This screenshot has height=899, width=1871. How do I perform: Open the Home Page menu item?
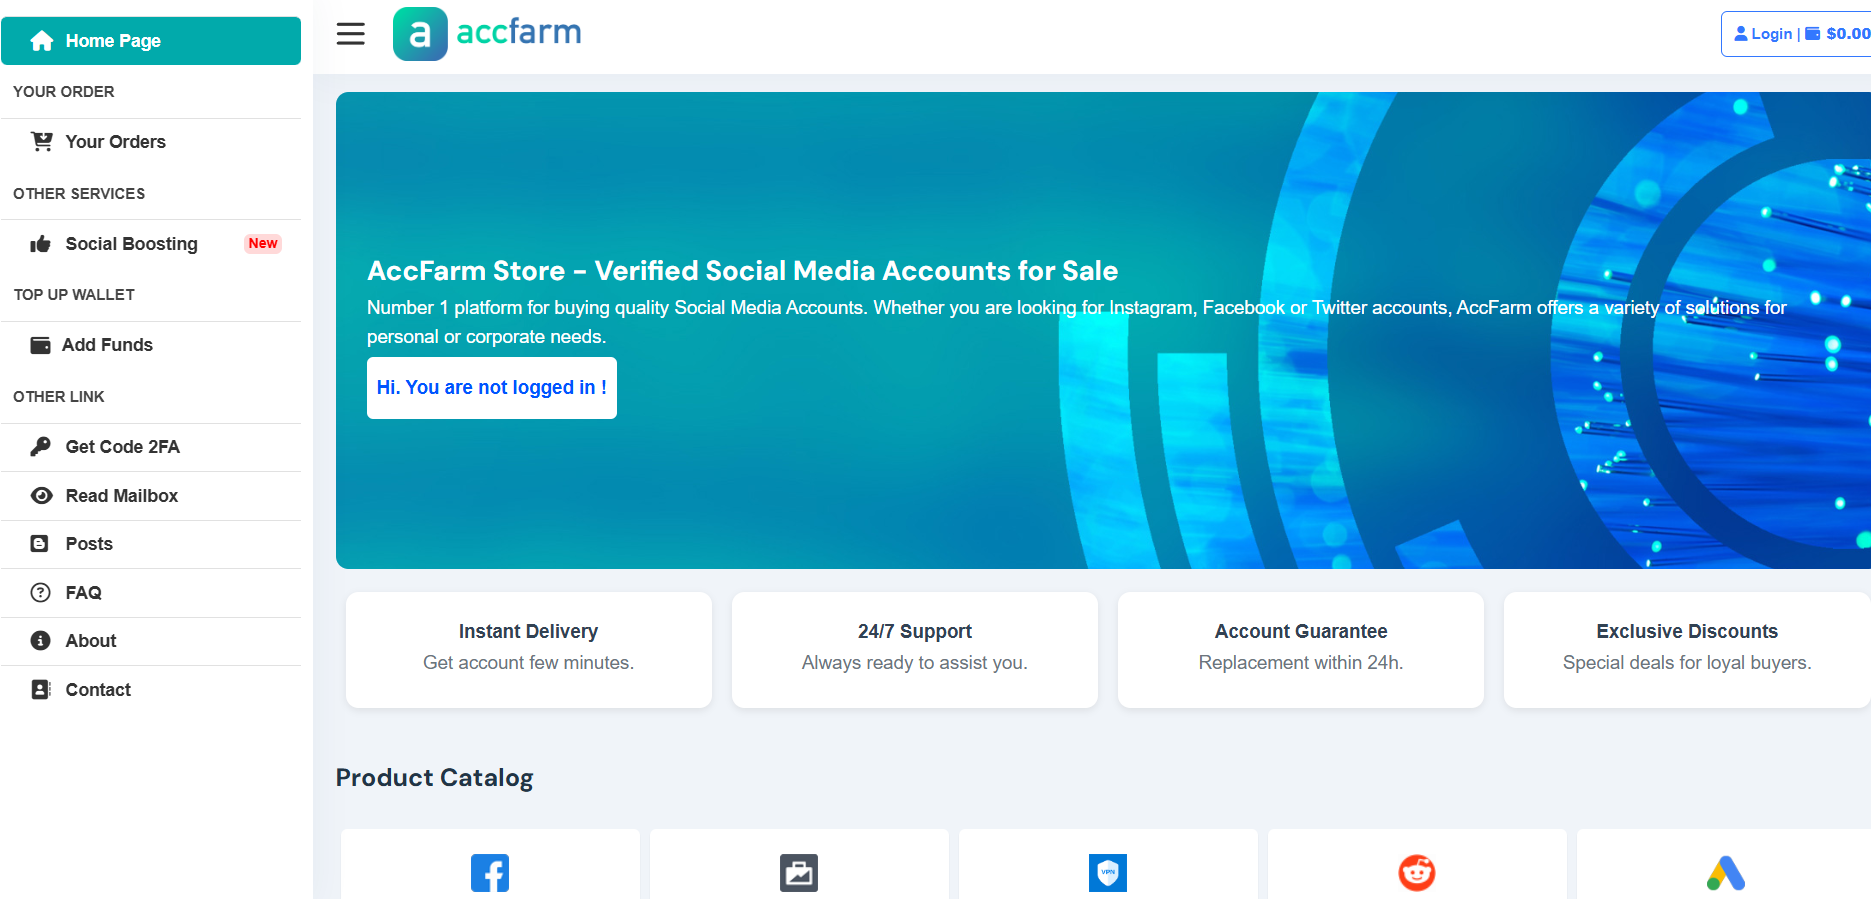151,41
